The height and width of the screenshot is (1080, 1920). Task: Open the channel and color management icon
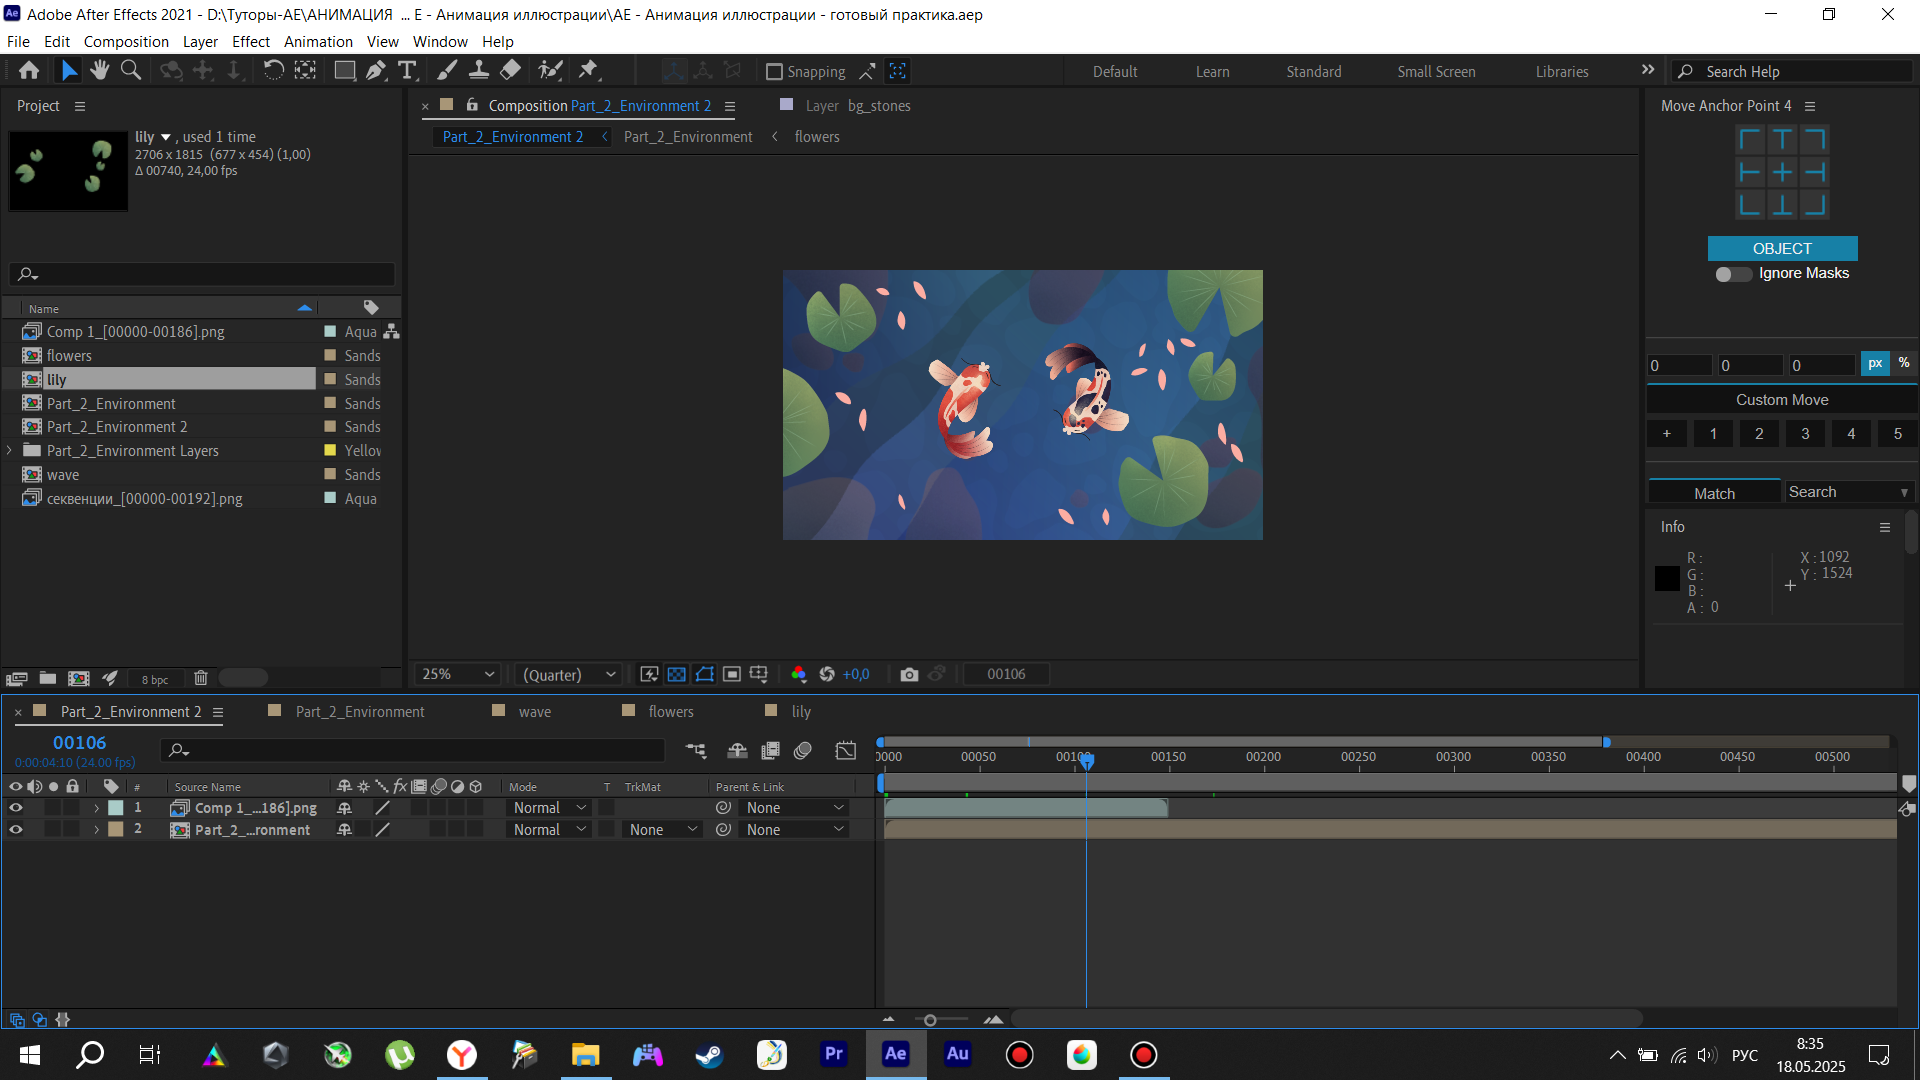[x=799, y=675]
